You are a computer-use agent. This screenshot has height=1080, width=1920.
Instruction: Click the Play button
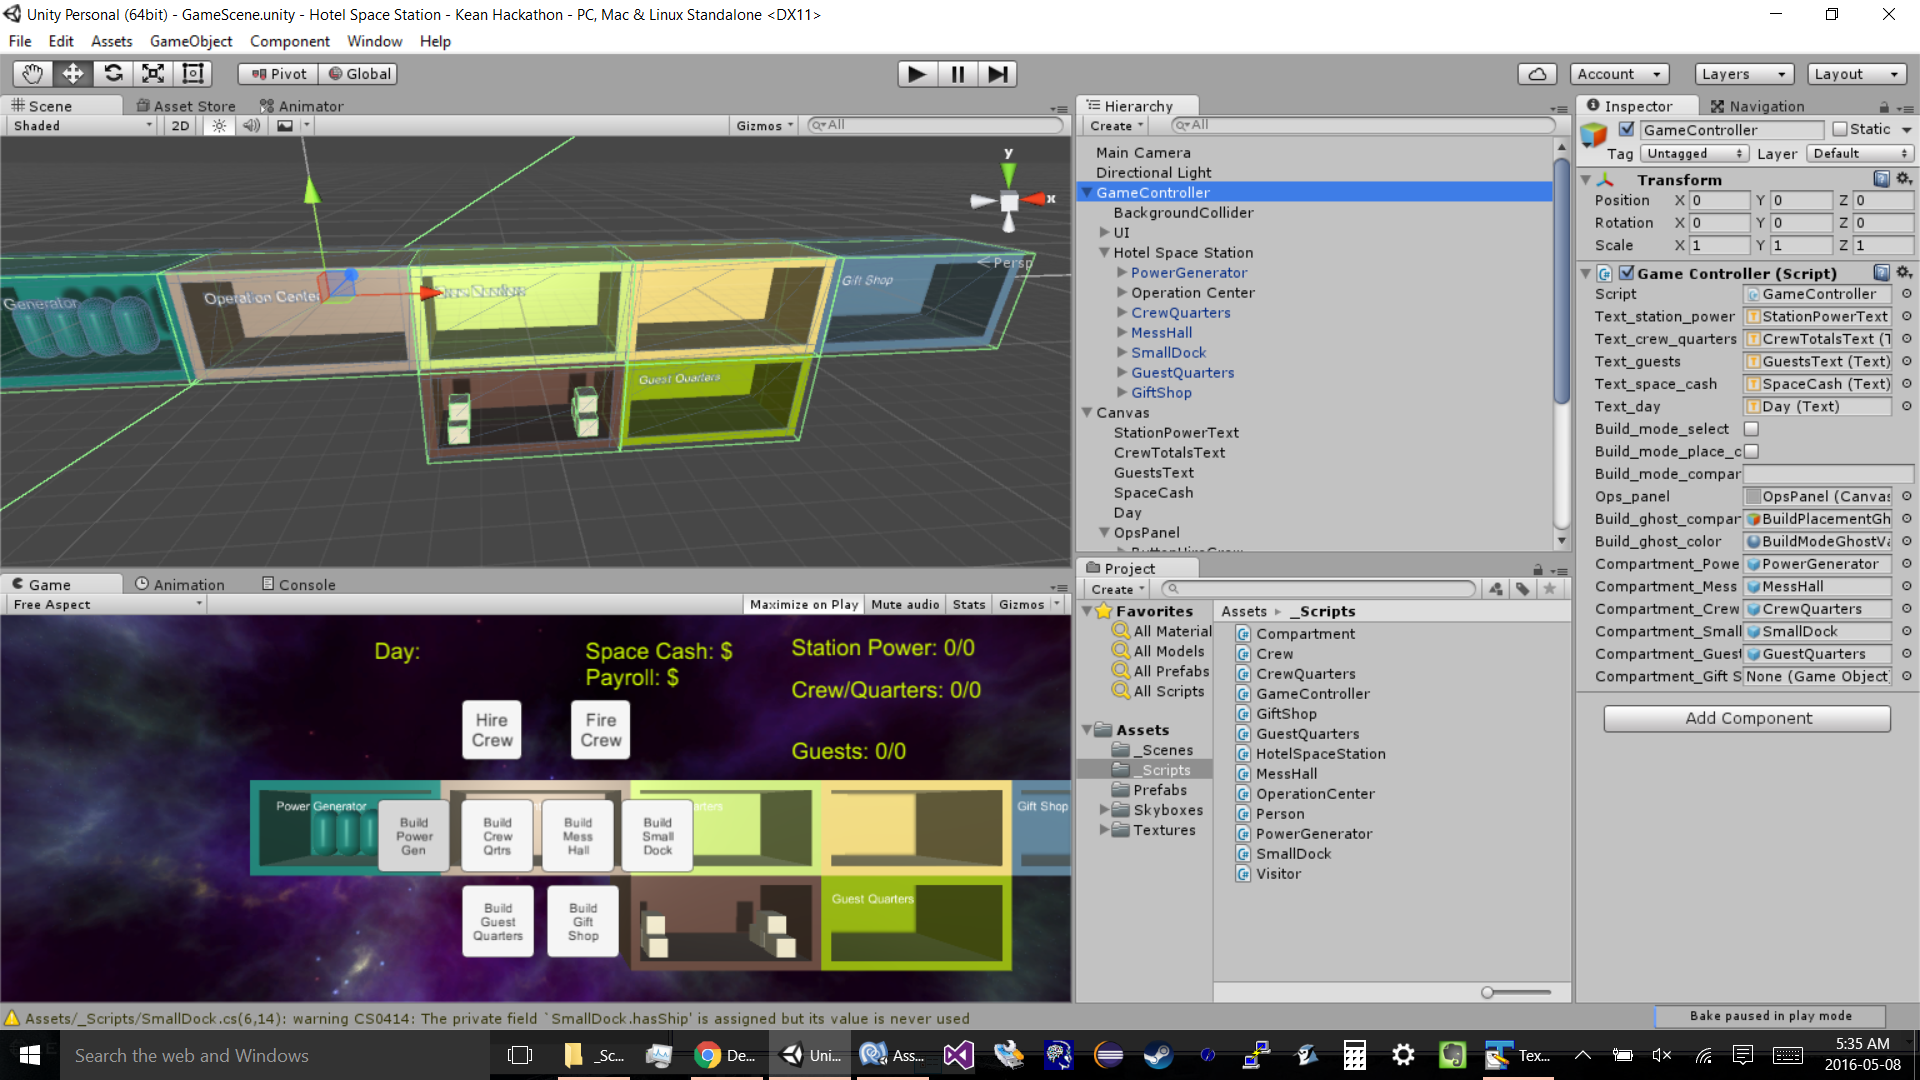(x=916, y=74)
